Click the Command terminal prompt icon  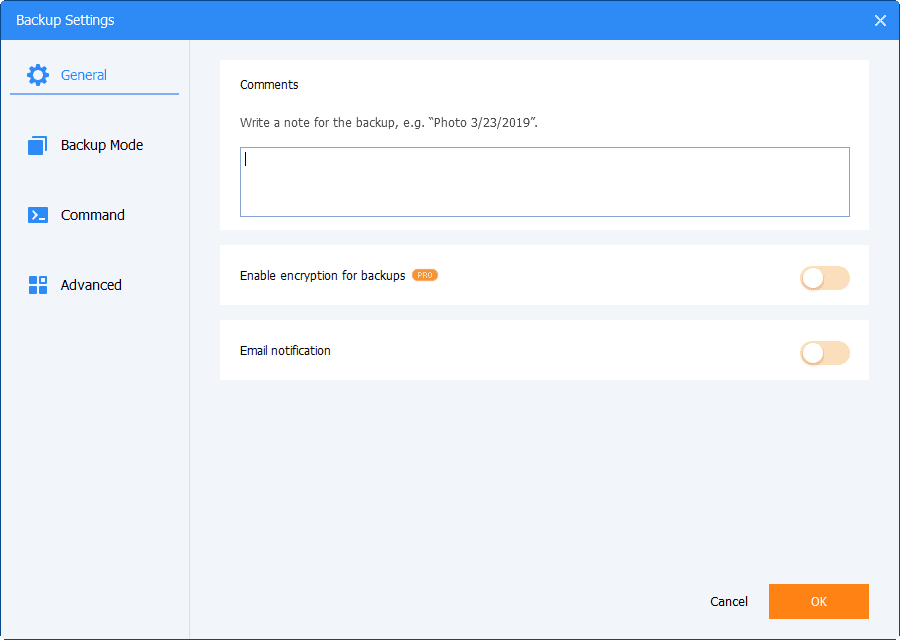(38, 215)
